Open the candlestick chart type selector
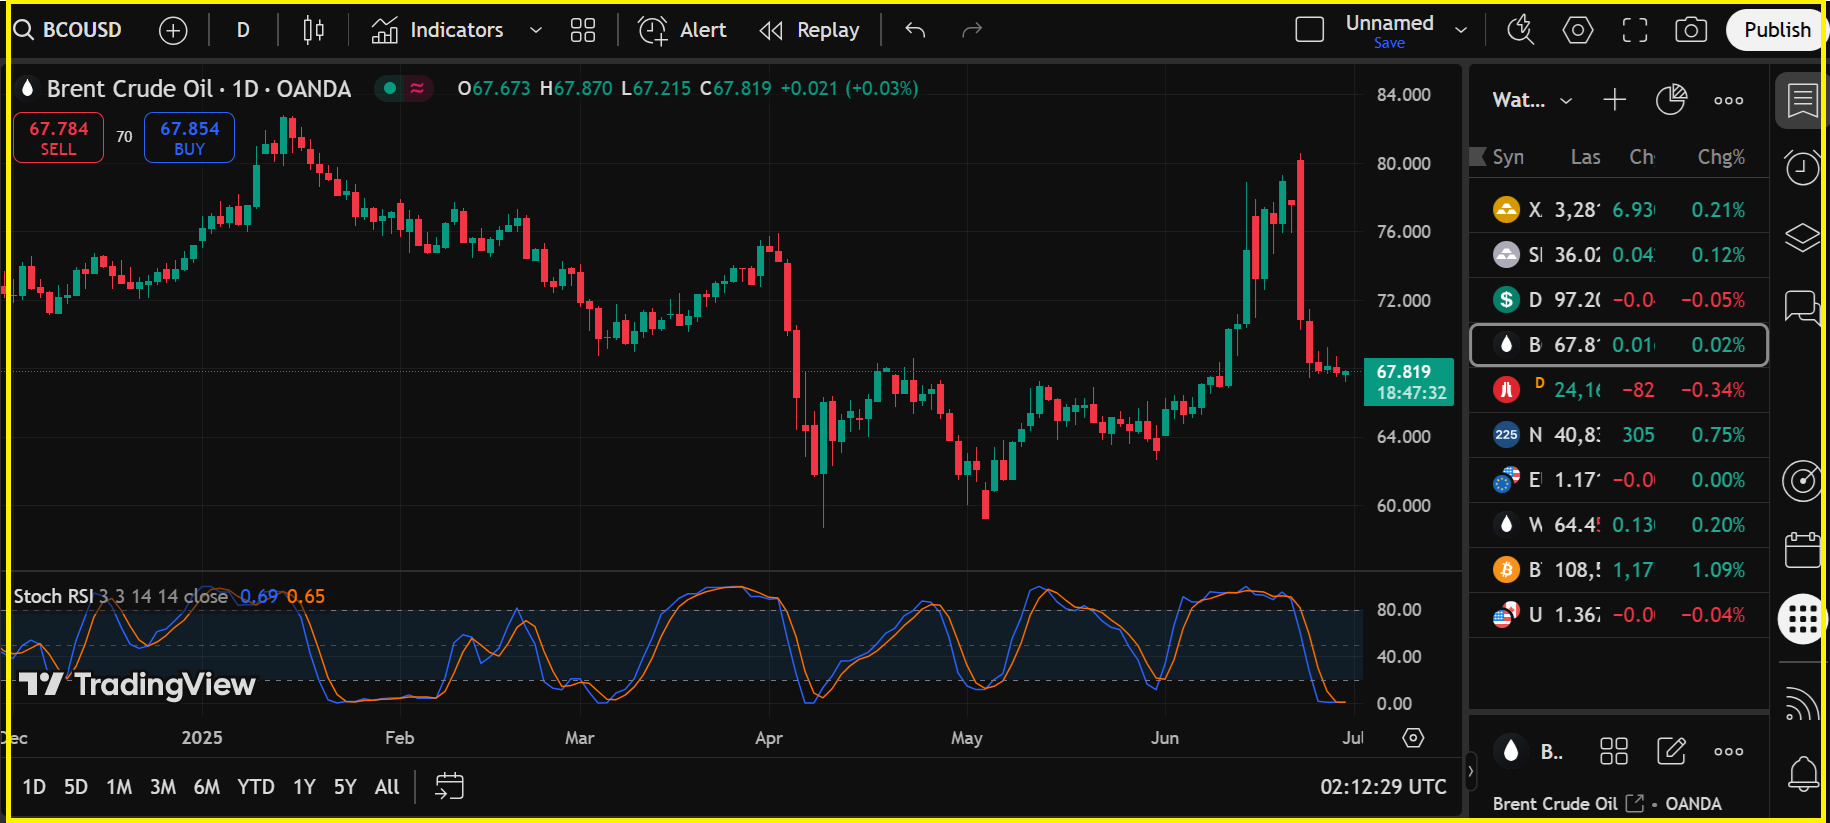 pyautogui.click(x=313, y=30)
